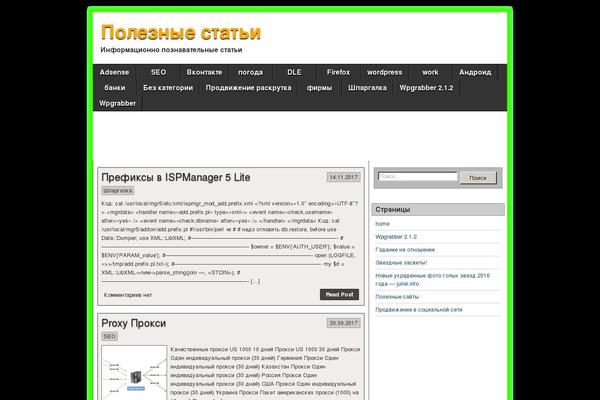Click the 14.11.2017 date badge
The width and height of the screenshot is (600, 400).
pyautogui.click(x=343, y=177)
